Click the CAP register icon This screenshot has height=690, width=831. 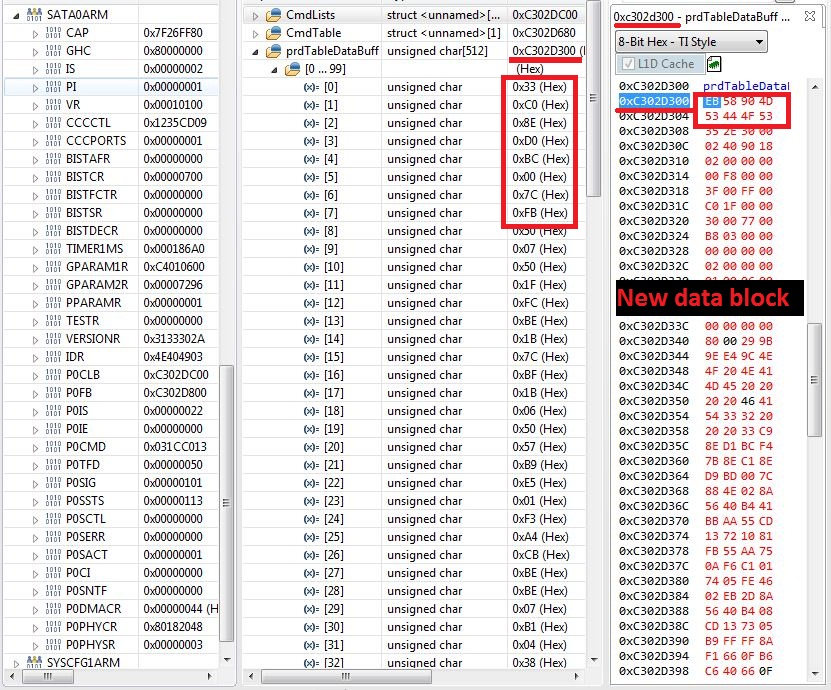53,33
